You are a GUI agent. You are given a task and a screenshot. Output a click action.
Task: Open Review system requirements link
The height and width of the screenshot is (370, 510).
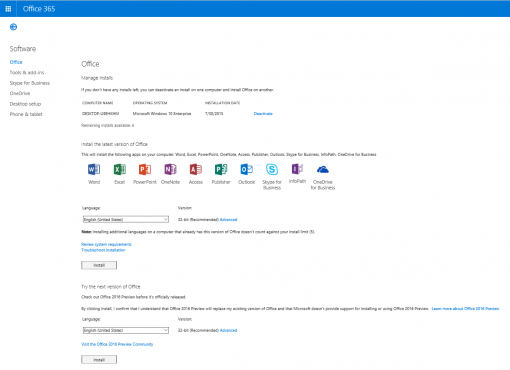[x=106, y=244]
